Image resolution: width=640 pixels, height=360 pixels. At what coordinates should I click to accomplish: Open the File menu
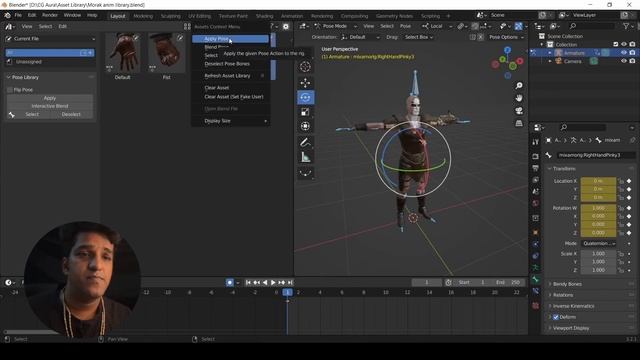point(18,16)
